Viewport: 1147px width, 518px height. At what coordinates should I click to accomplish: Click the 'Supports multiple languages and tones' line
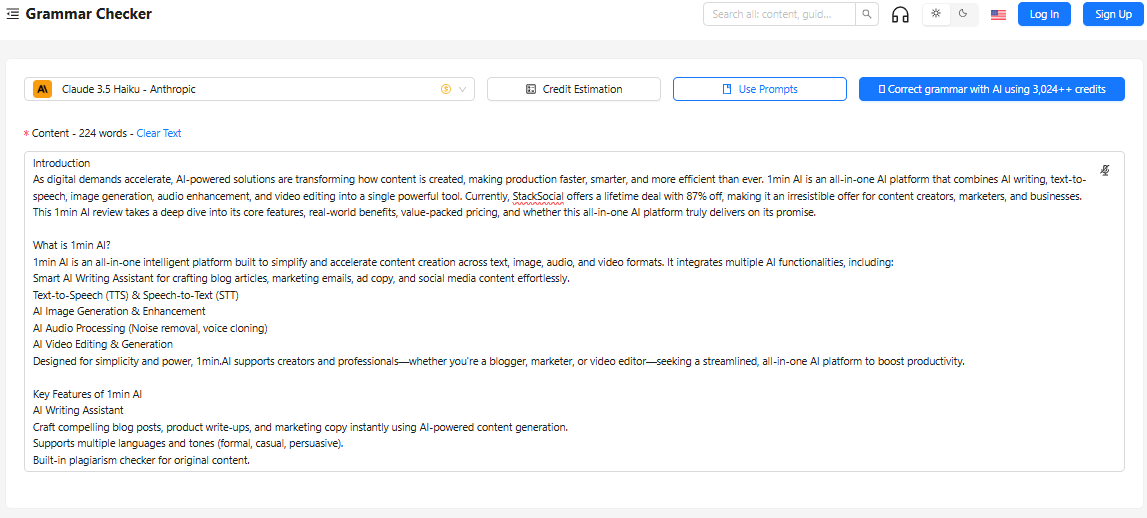pos(189,443)
